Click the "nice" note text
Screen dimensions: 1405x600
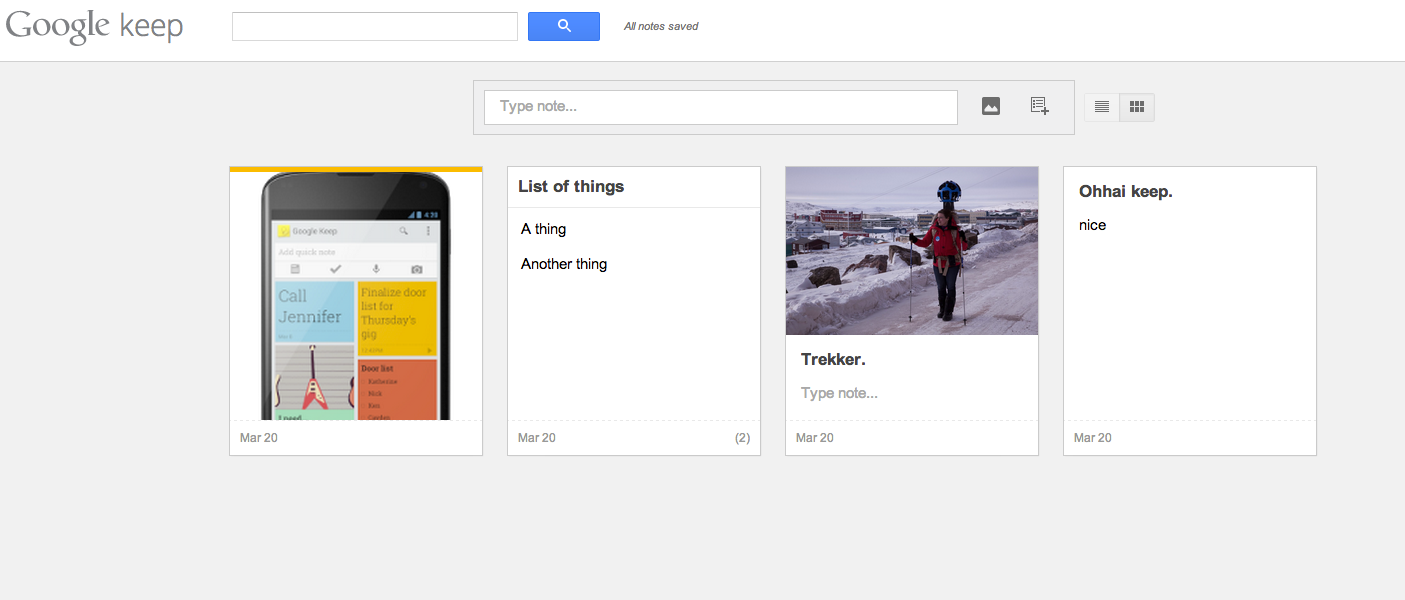(1093, 225)
